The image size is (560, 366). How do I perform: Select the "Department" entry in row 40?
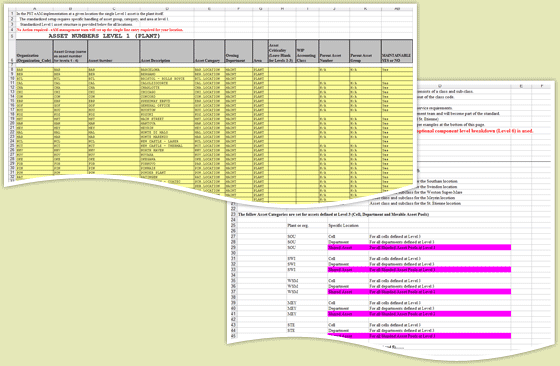click(338, 308)
